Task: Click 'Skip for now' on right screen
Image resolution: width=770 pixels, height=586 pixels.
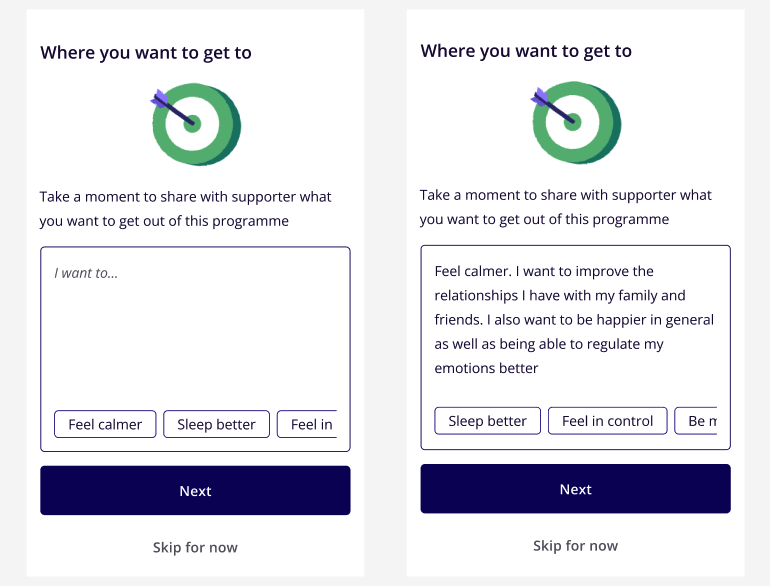Action: click(x=576, y=546)
